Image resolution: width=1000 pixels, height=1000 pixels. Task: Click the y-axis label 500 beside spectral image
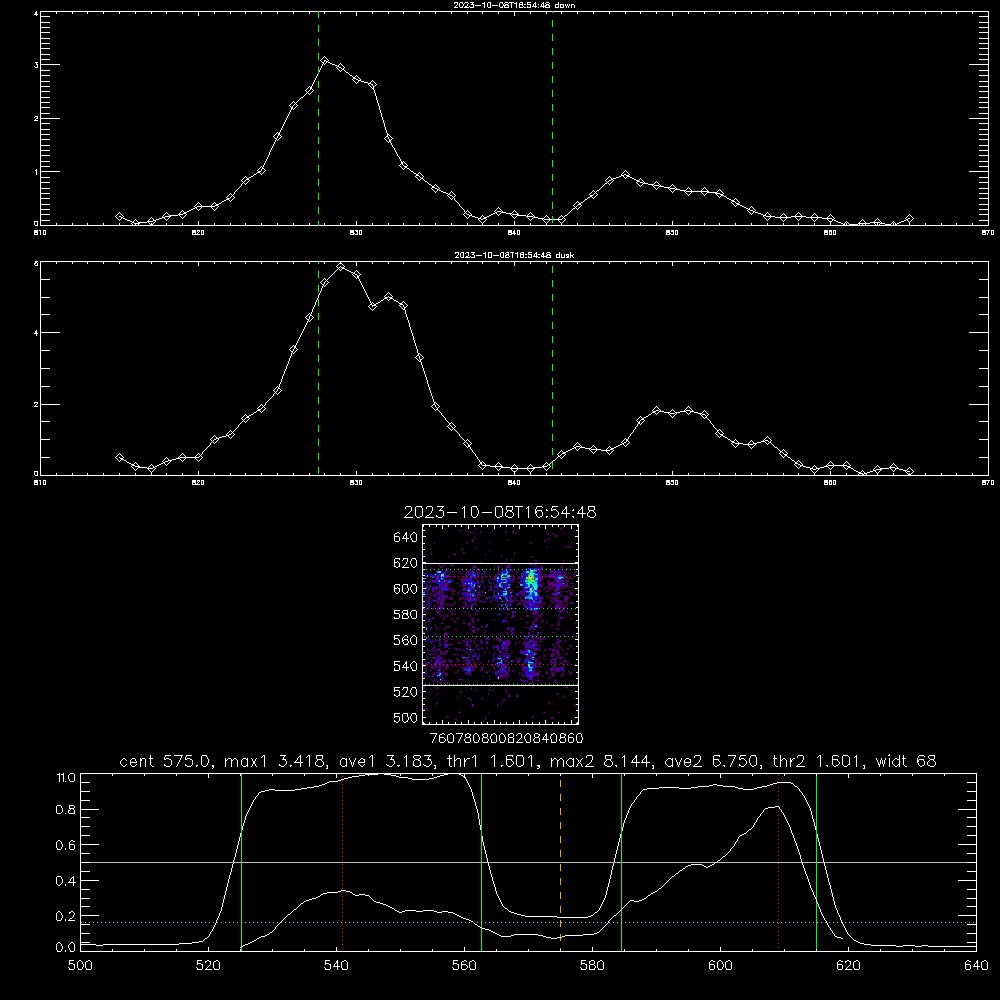pyautogui.click(x=406, y=717)
